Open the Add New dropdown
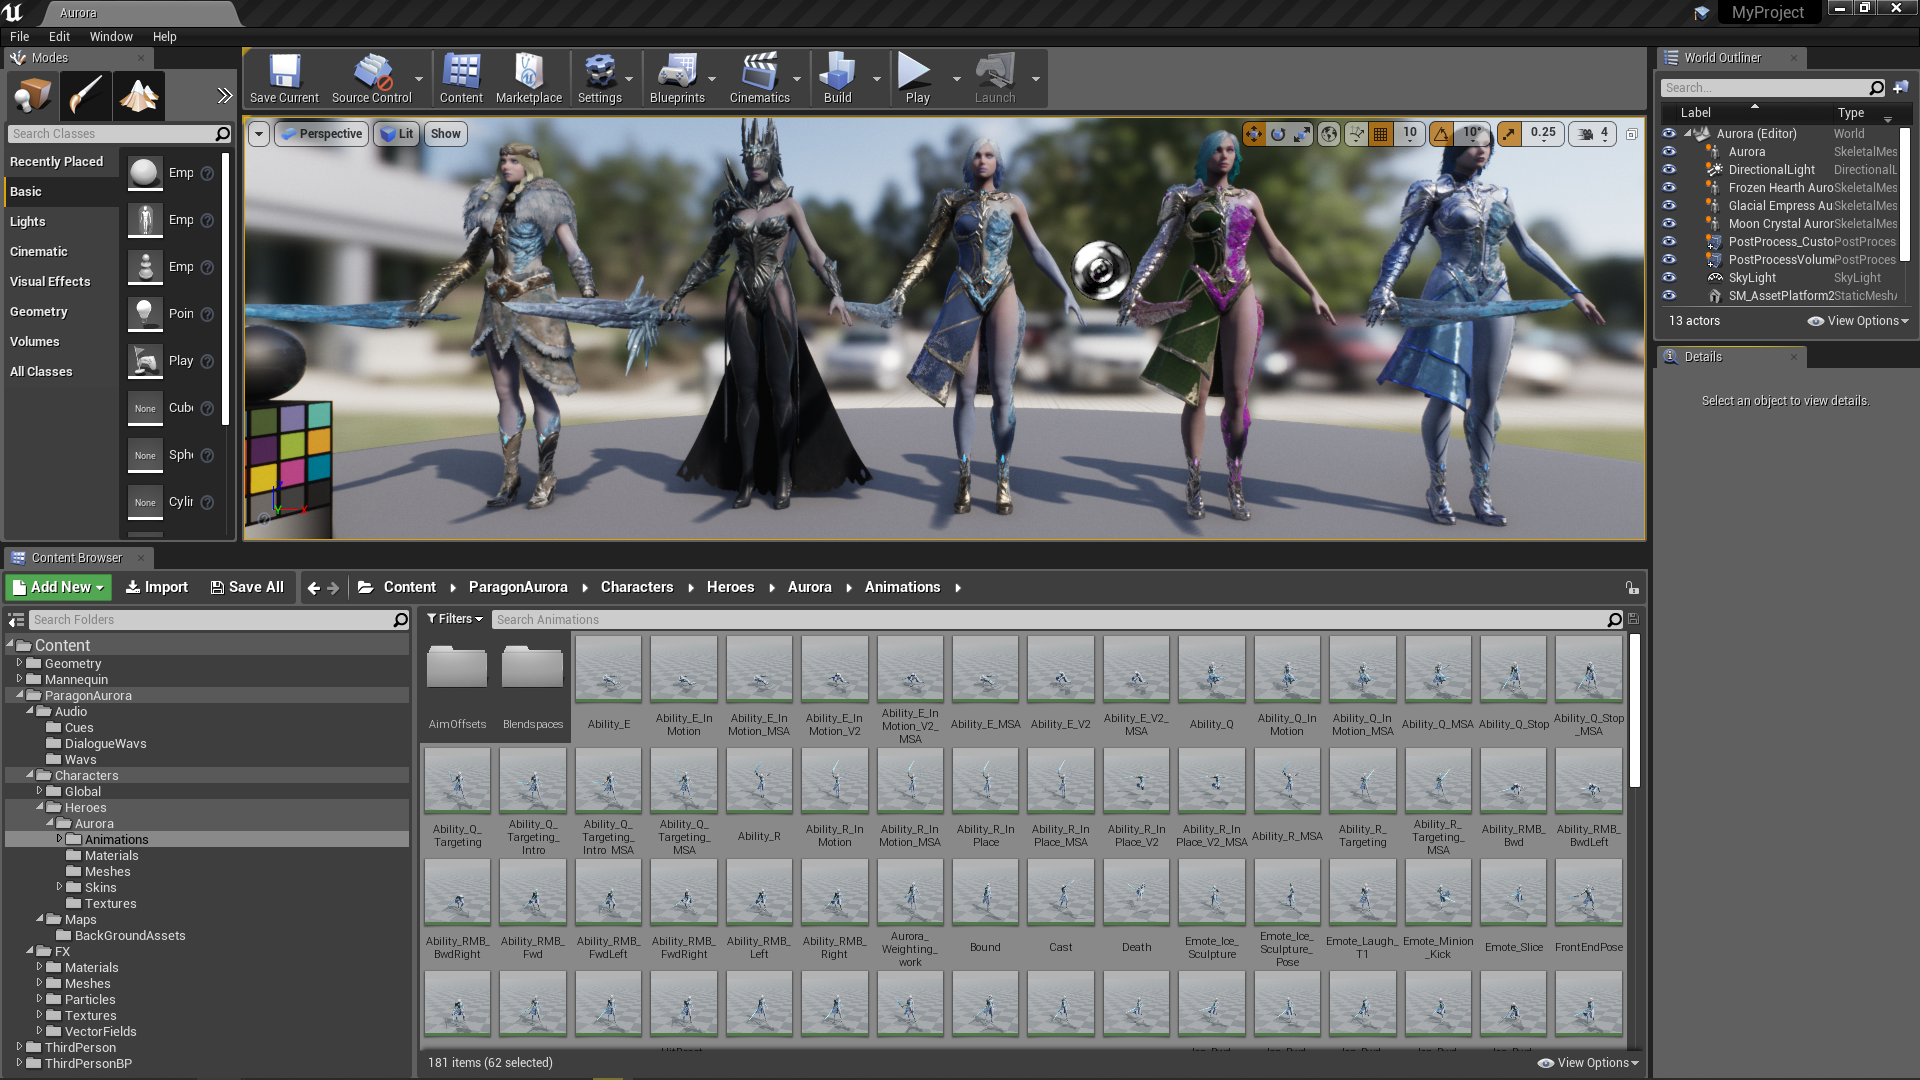The height and width of the screenshot is (1080, 1920). click(58, 587)
